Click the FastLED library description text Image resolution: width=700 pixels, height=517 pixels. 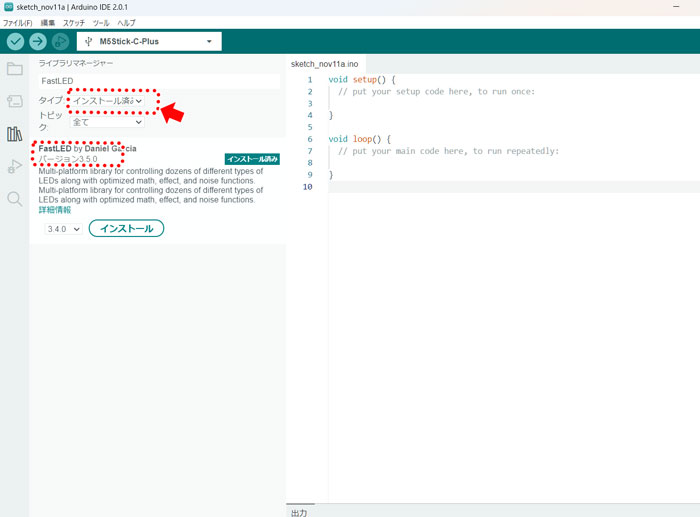[x=151, y=185]
